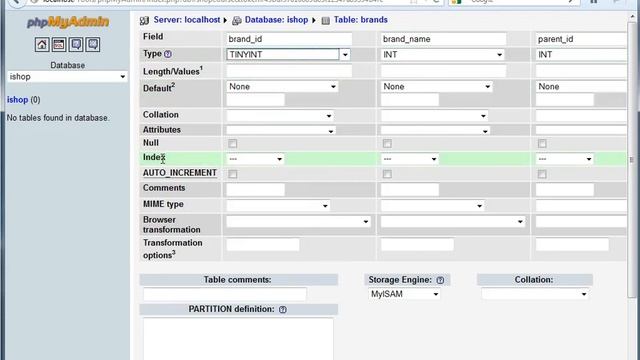The width and height of the screenshot is (640, 360).
Task: Open the Default dropdown for brand_name
Action: [x=436, y=87]
